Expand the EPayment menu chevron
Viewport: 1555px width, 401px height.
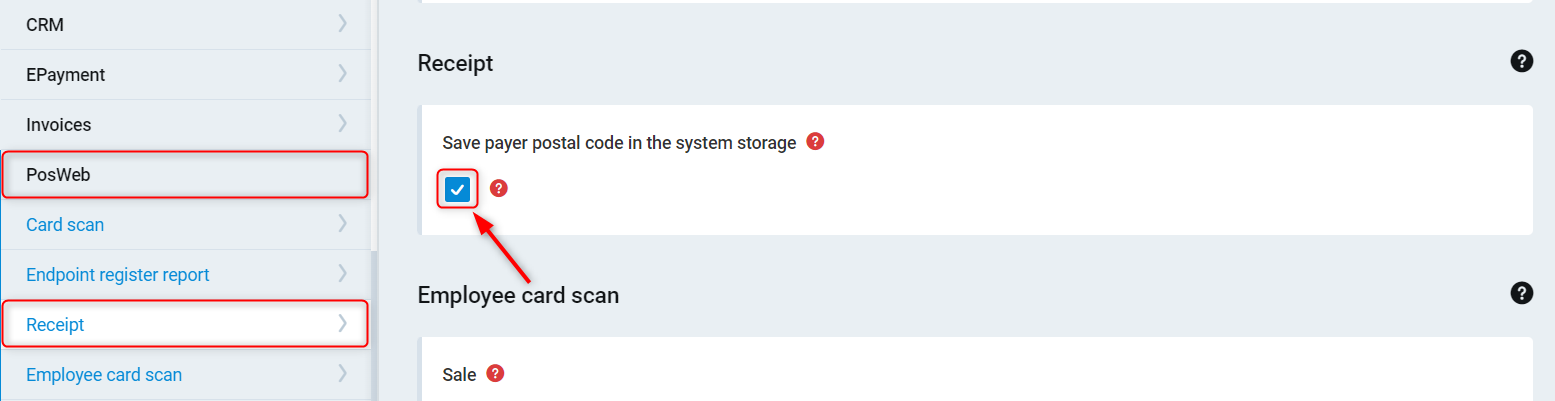coord(343,74)
